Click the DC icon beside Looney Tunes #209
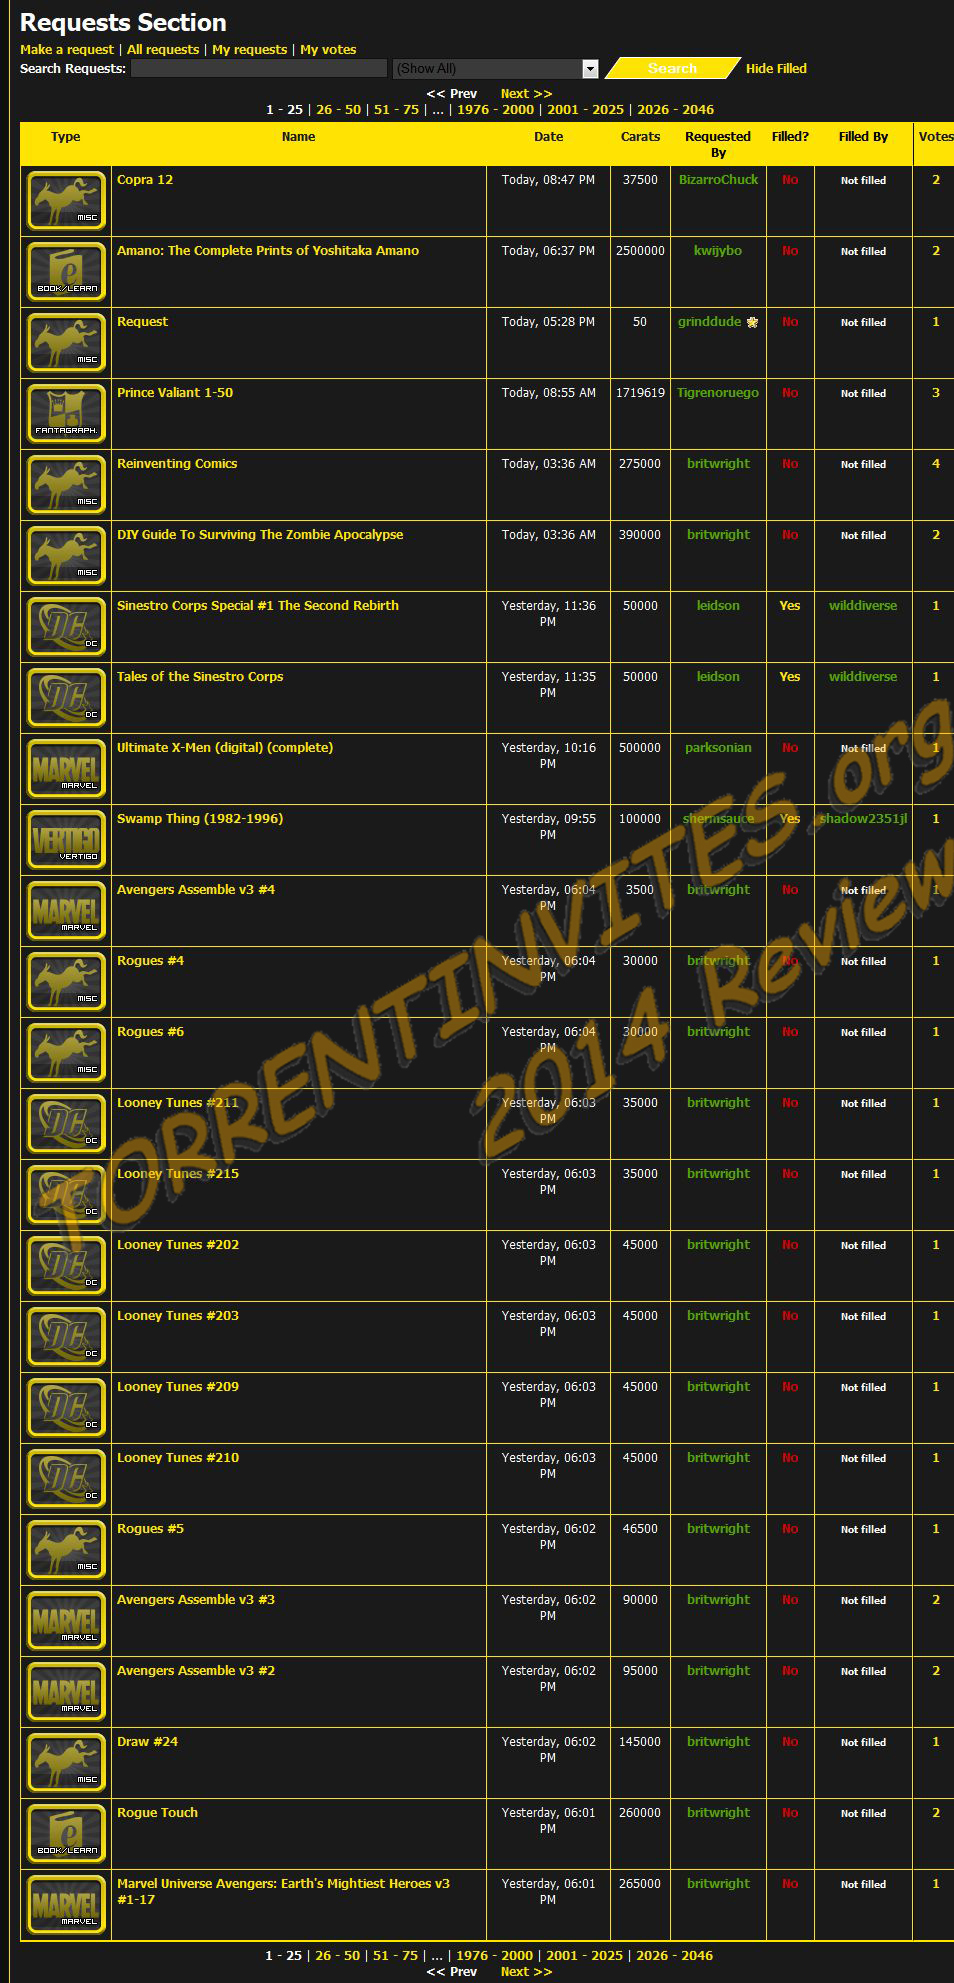 (66, 1408)
